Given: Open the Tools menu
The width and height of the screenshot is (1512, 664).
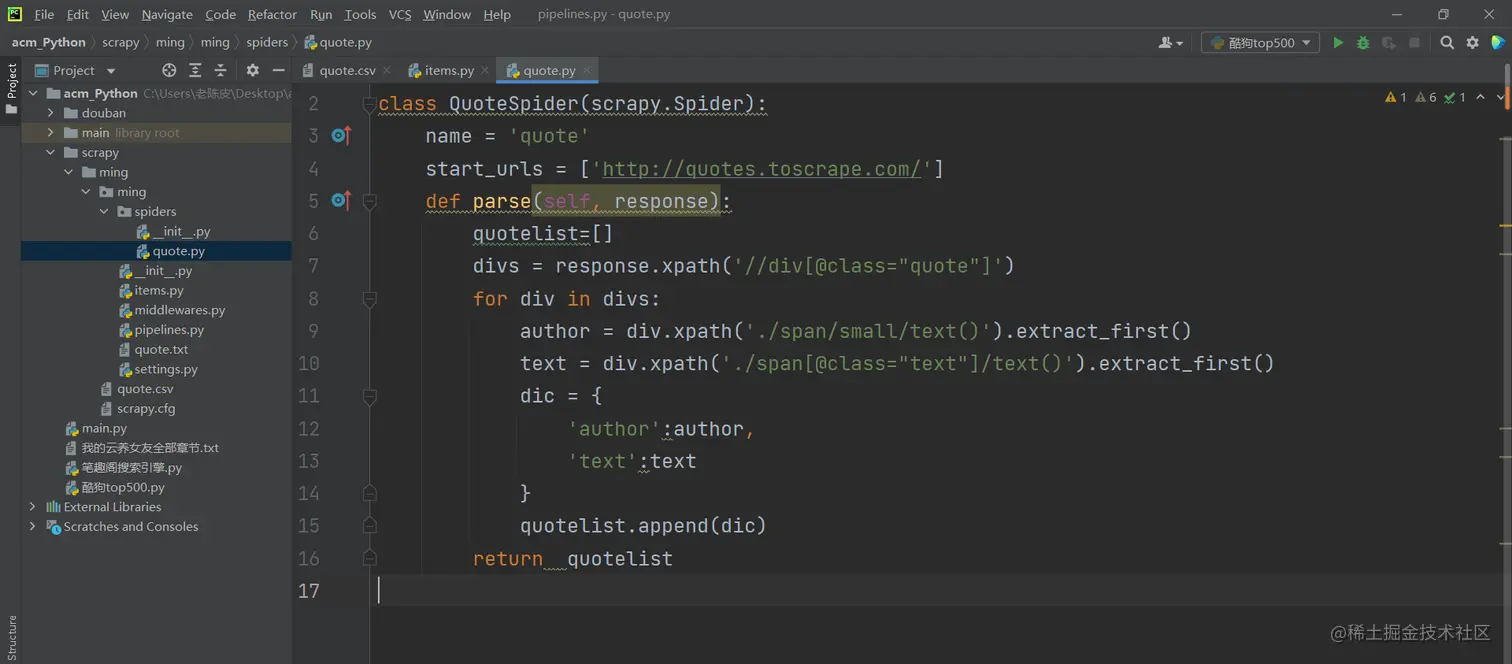Looking at the screenshot, I should click(360, 14).
